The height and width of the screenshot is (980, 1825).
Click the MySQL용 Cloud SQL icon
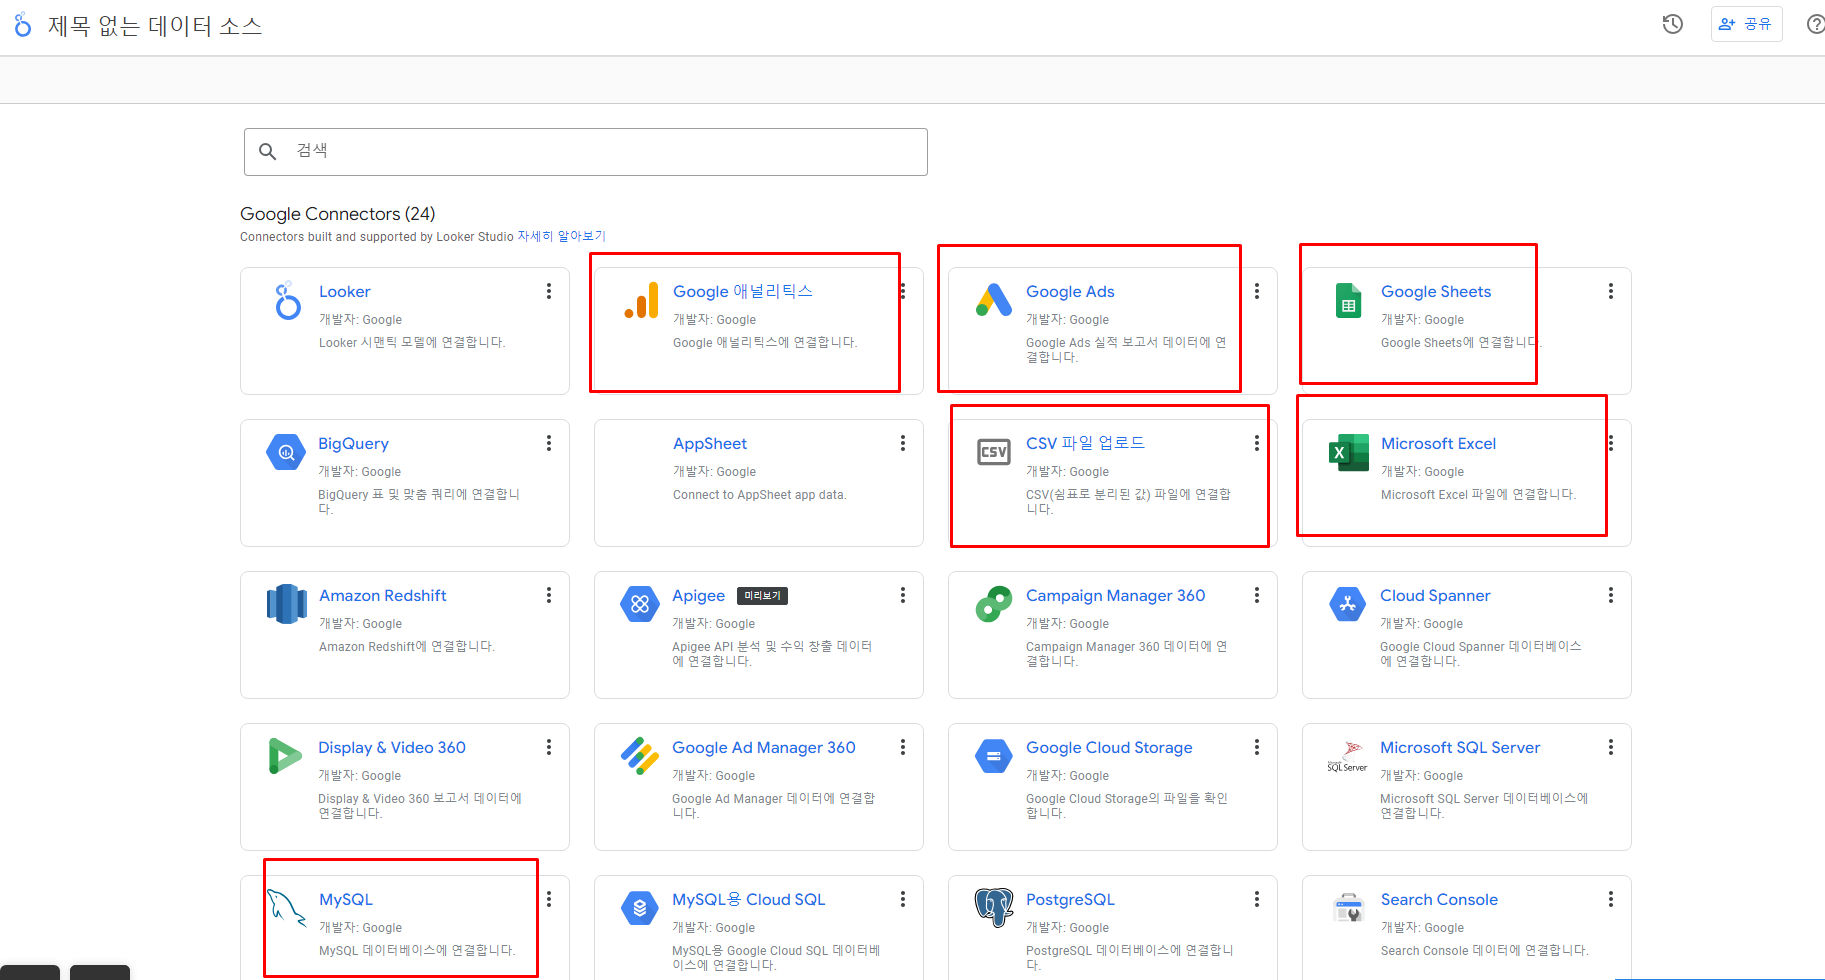pyautogui.click(x=640, y=908)
